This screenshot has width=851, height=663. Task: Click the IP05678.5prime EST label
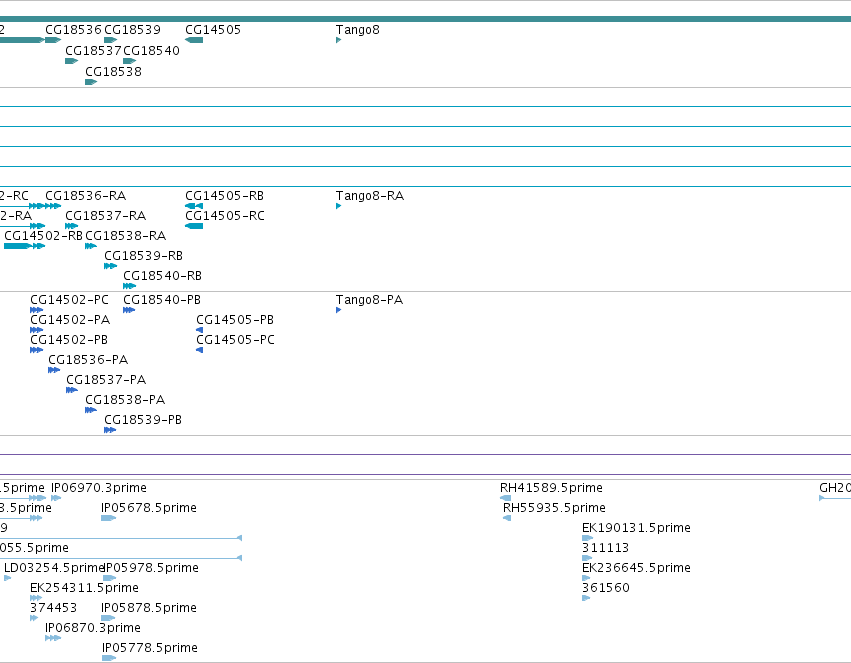click(149, 508)
